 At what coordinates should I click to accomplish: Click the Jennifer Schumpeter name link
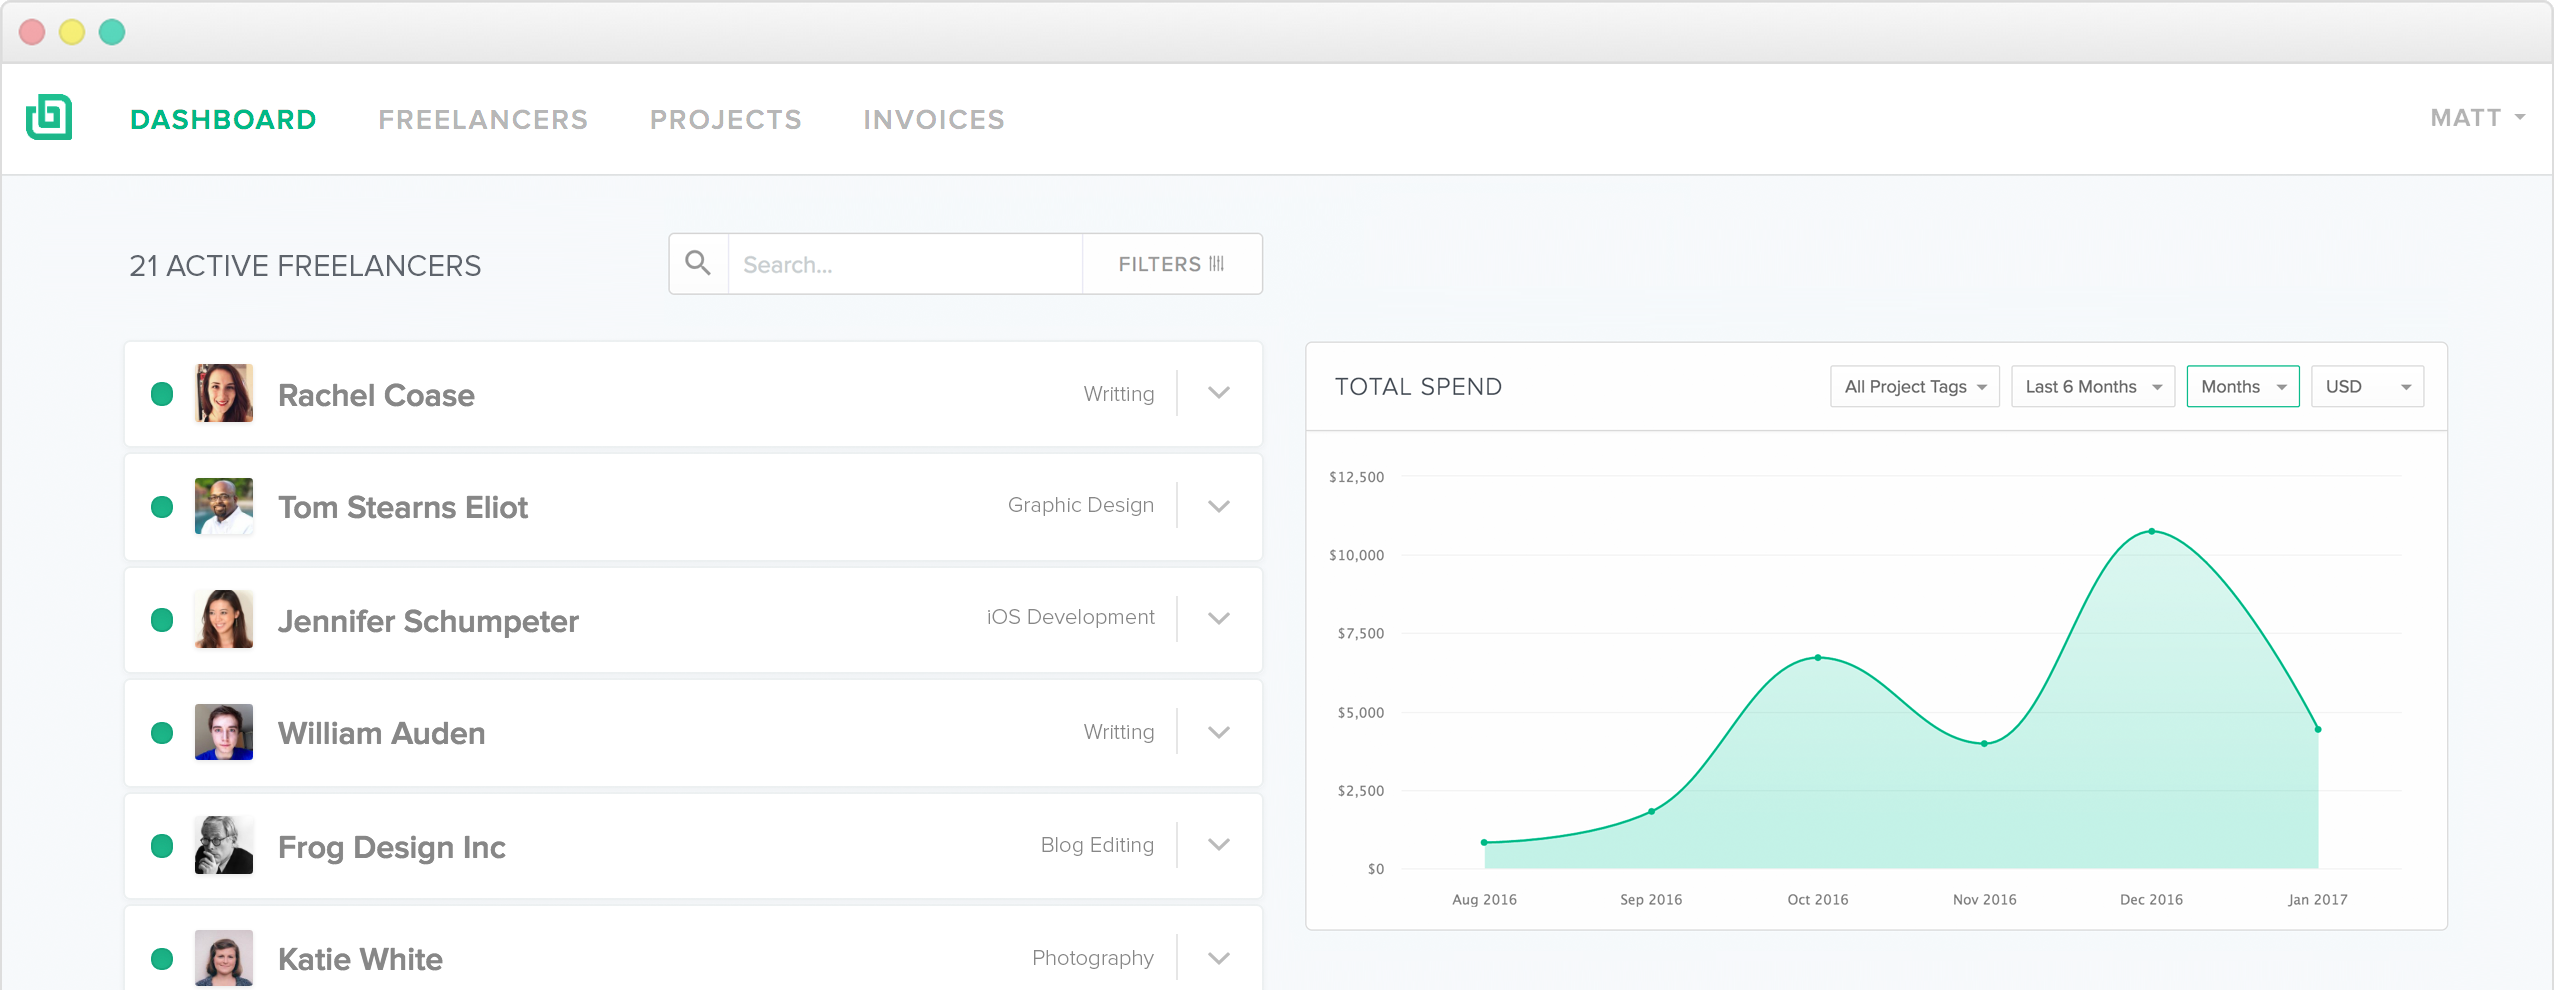[428, 621]
